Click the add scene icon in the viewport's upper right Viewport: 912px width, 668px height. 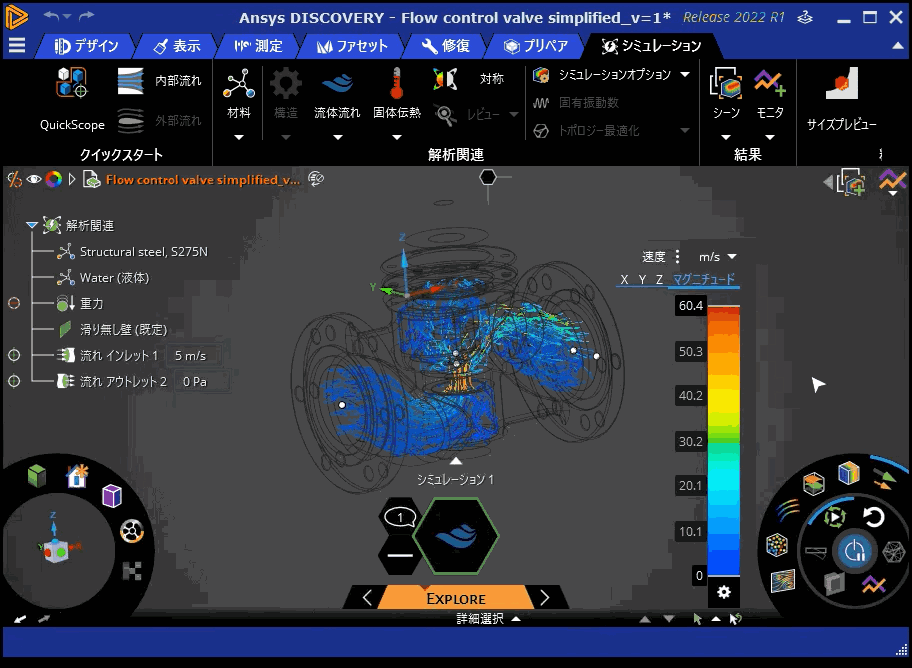click(851, 182)
